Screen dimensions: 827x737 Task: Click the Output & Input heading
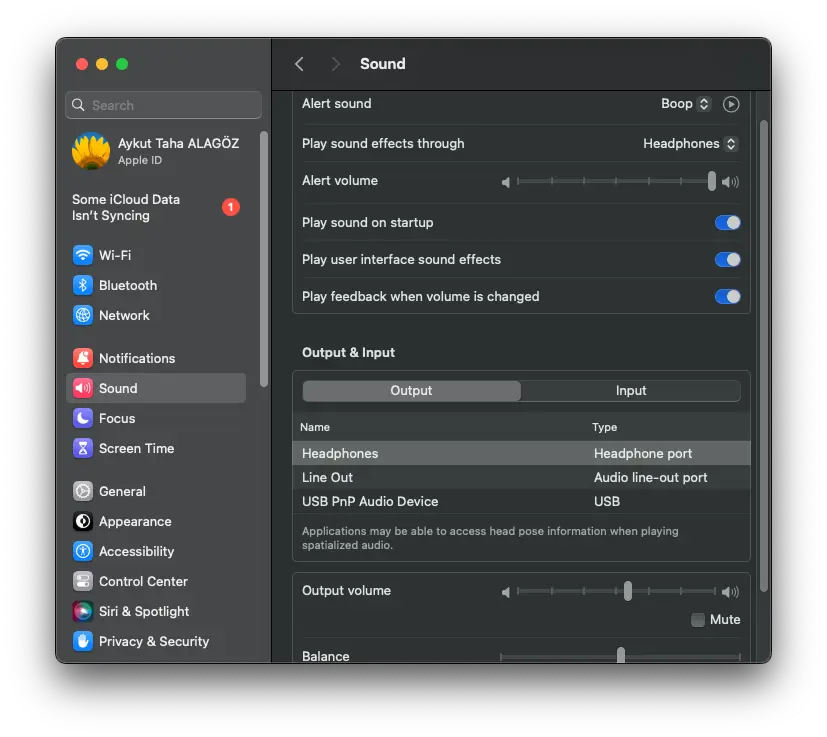[x=348, y=352]
